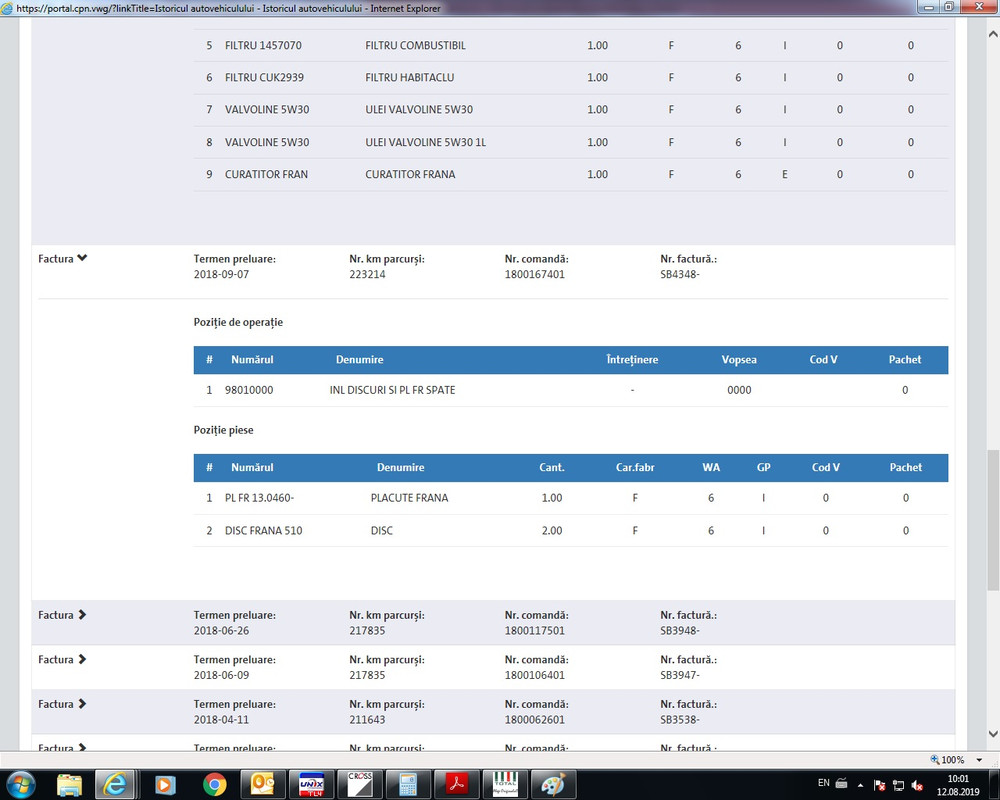The image size is (1000, 800).
Task: Click the DISC FRANA 510 part number
Action: click(x=263, y=530)
